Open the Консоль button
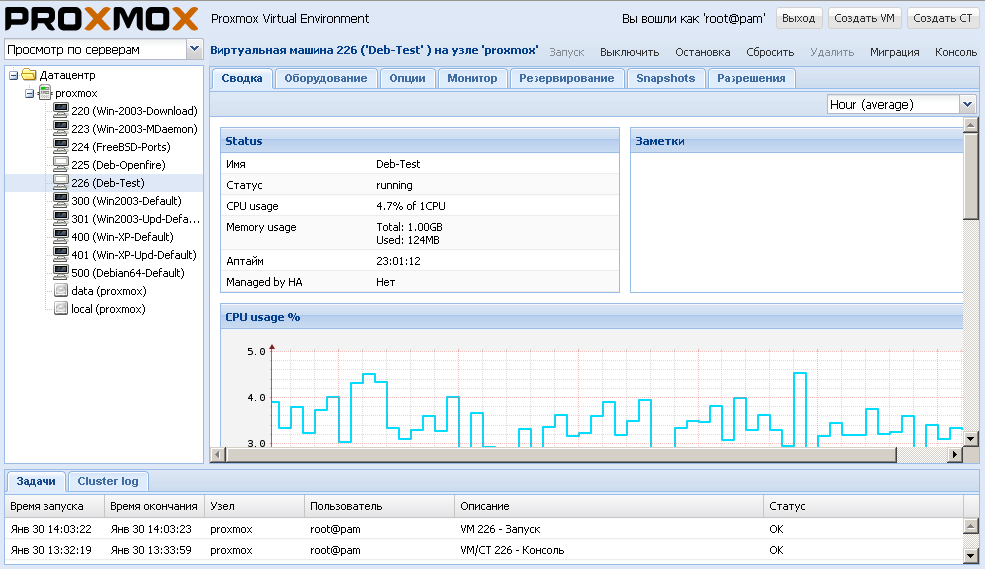The image size is (985, 569). tap(955, 52)
